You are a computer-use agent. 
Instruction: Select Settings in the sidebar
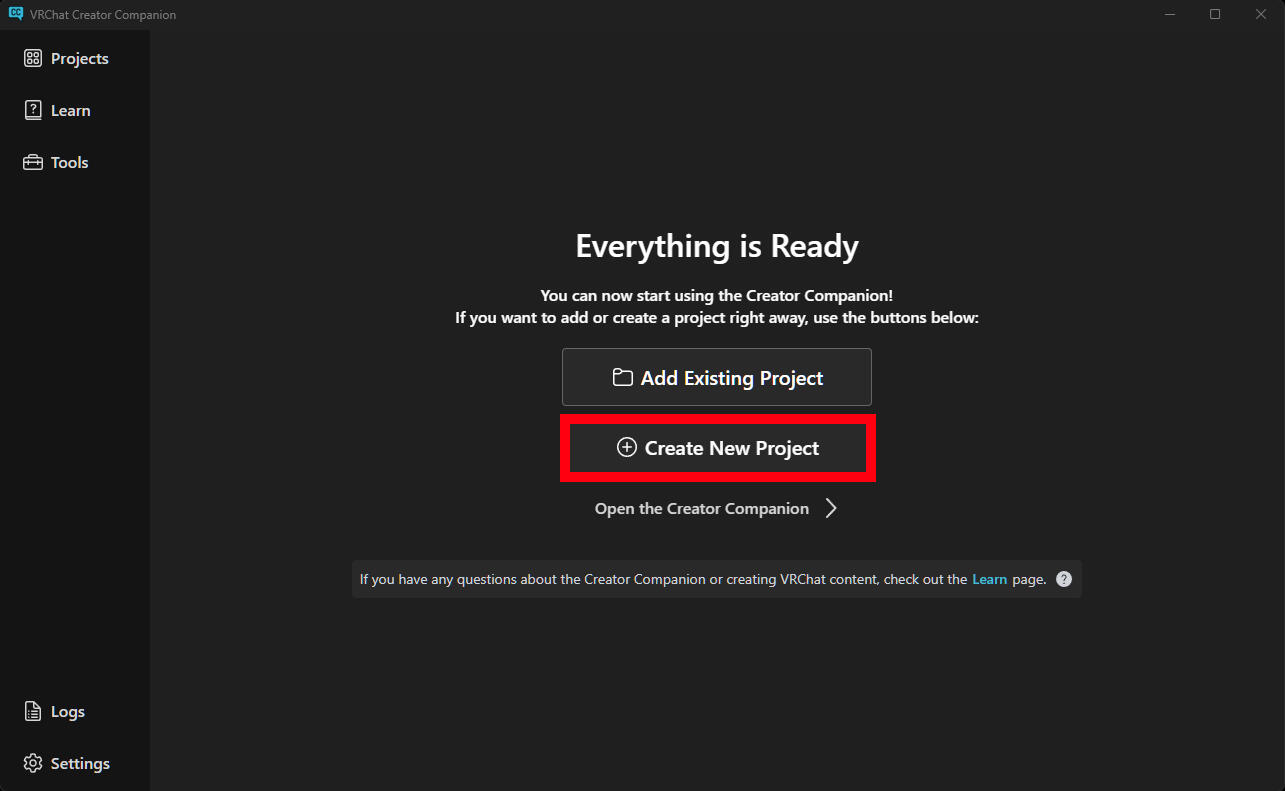[80, 764]
